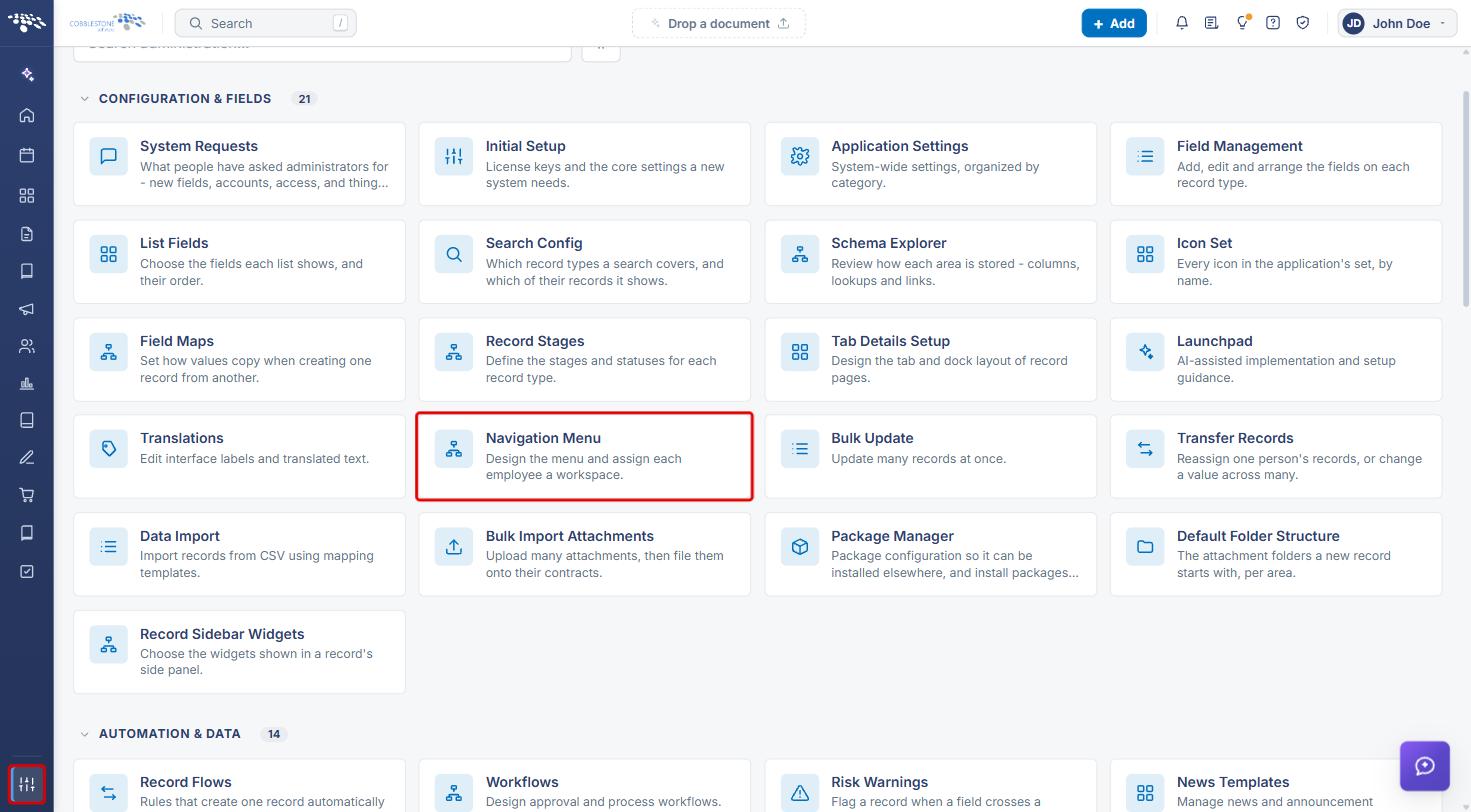Open the pencil icon in left sidebar

(27, 458)
